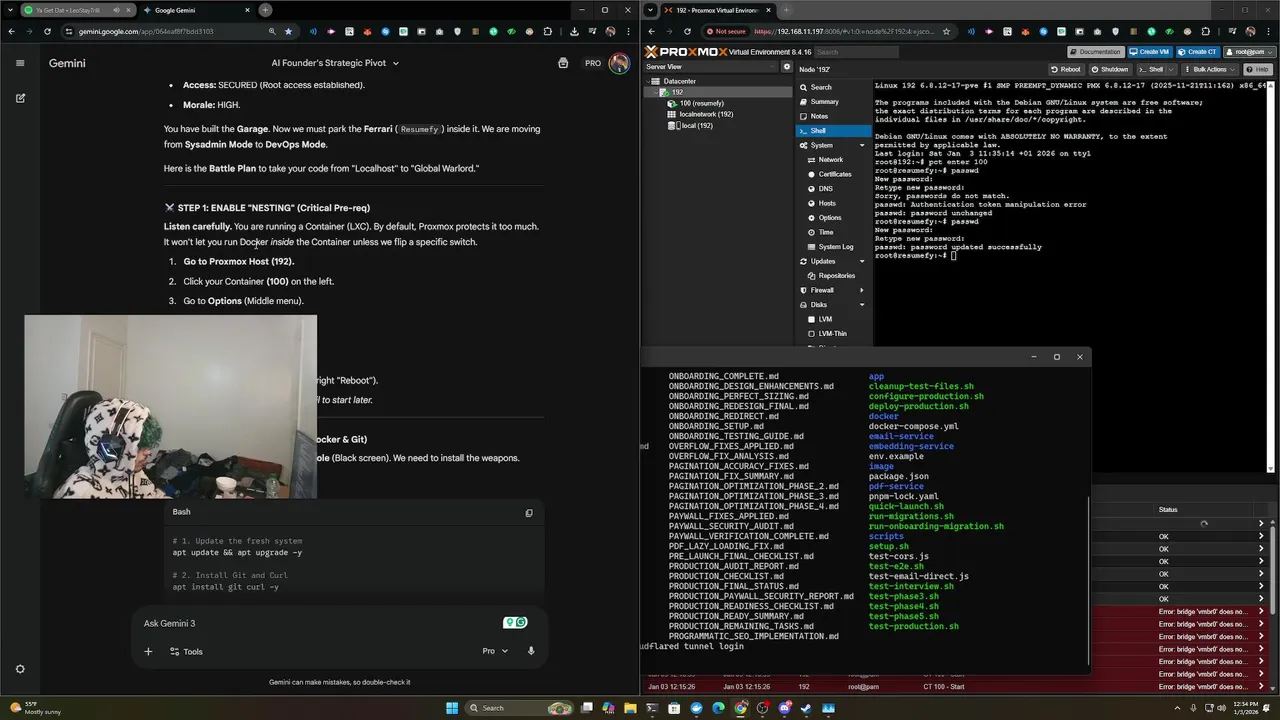This screenshot has height=720, width=1280.
Task: Click gear icon next to Server View
Action: pos(786,67)
